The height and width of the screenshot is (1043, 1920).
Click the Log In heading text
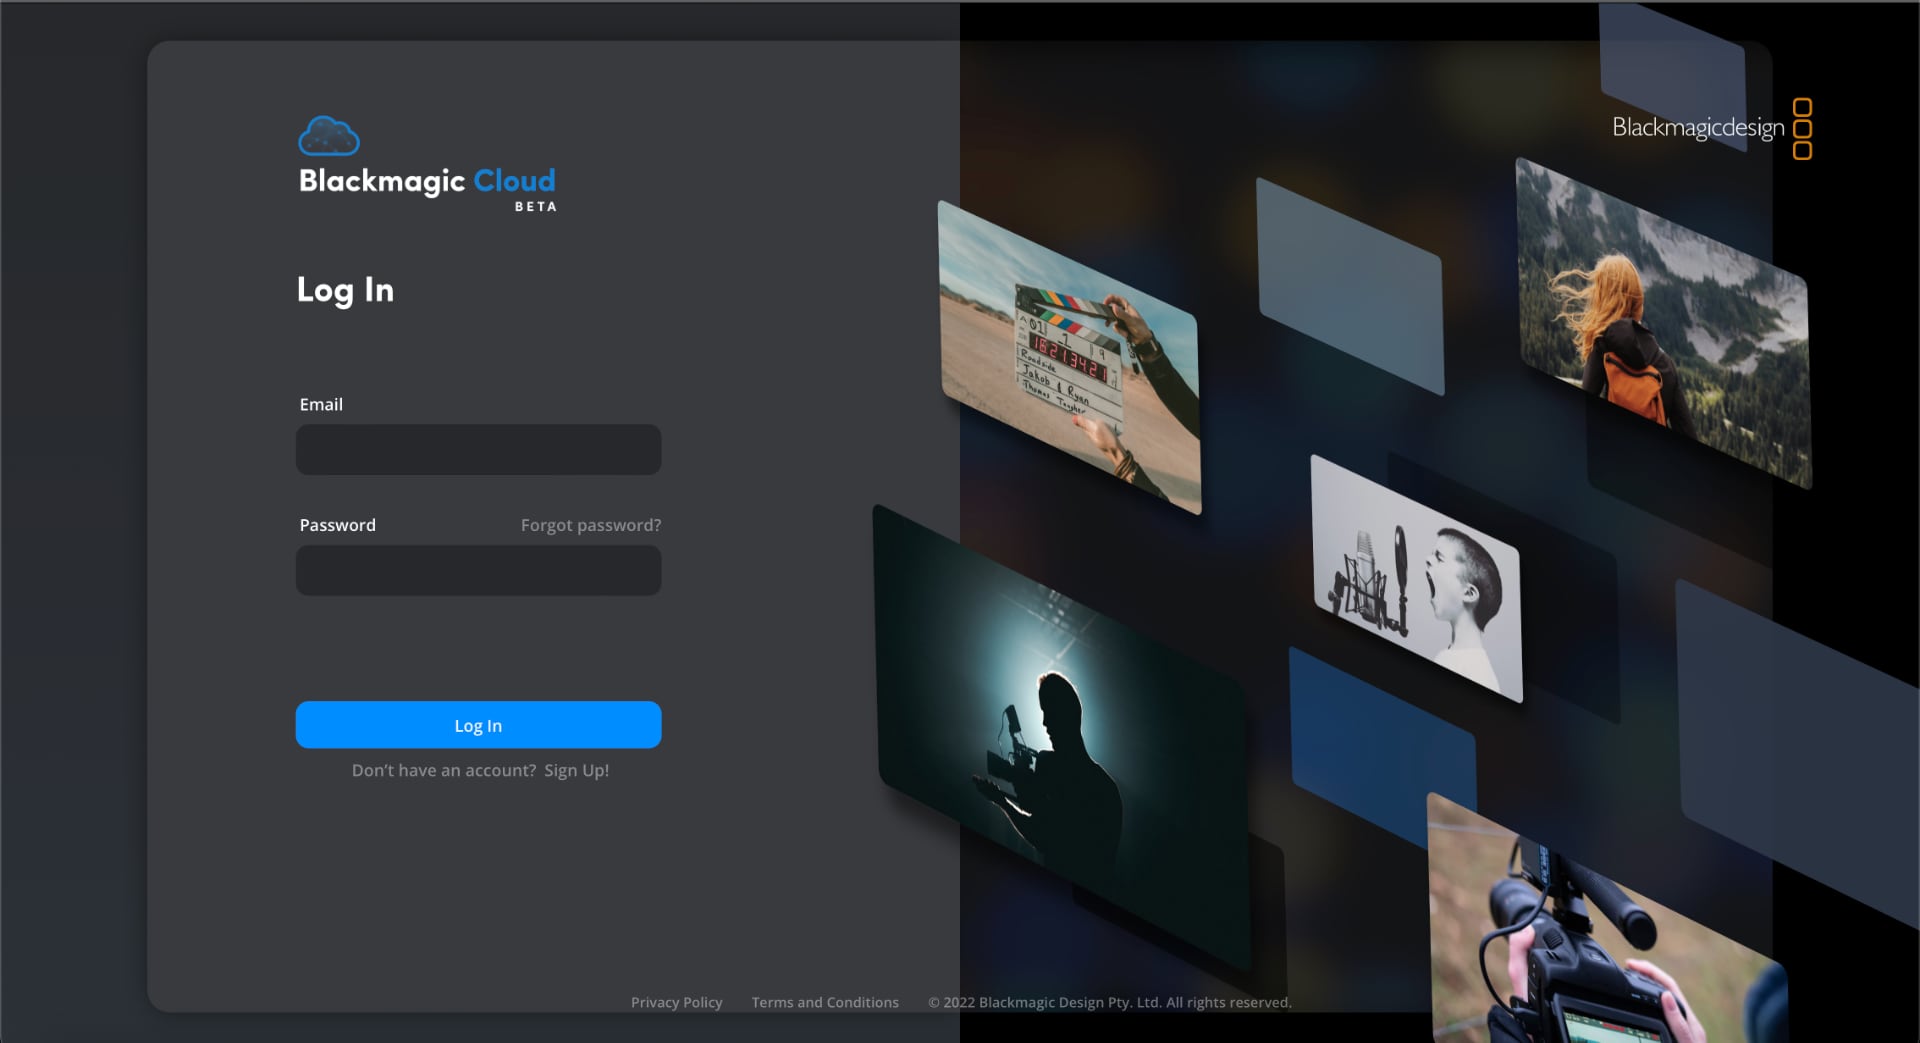pyautogui.click(x=345, y=290)
